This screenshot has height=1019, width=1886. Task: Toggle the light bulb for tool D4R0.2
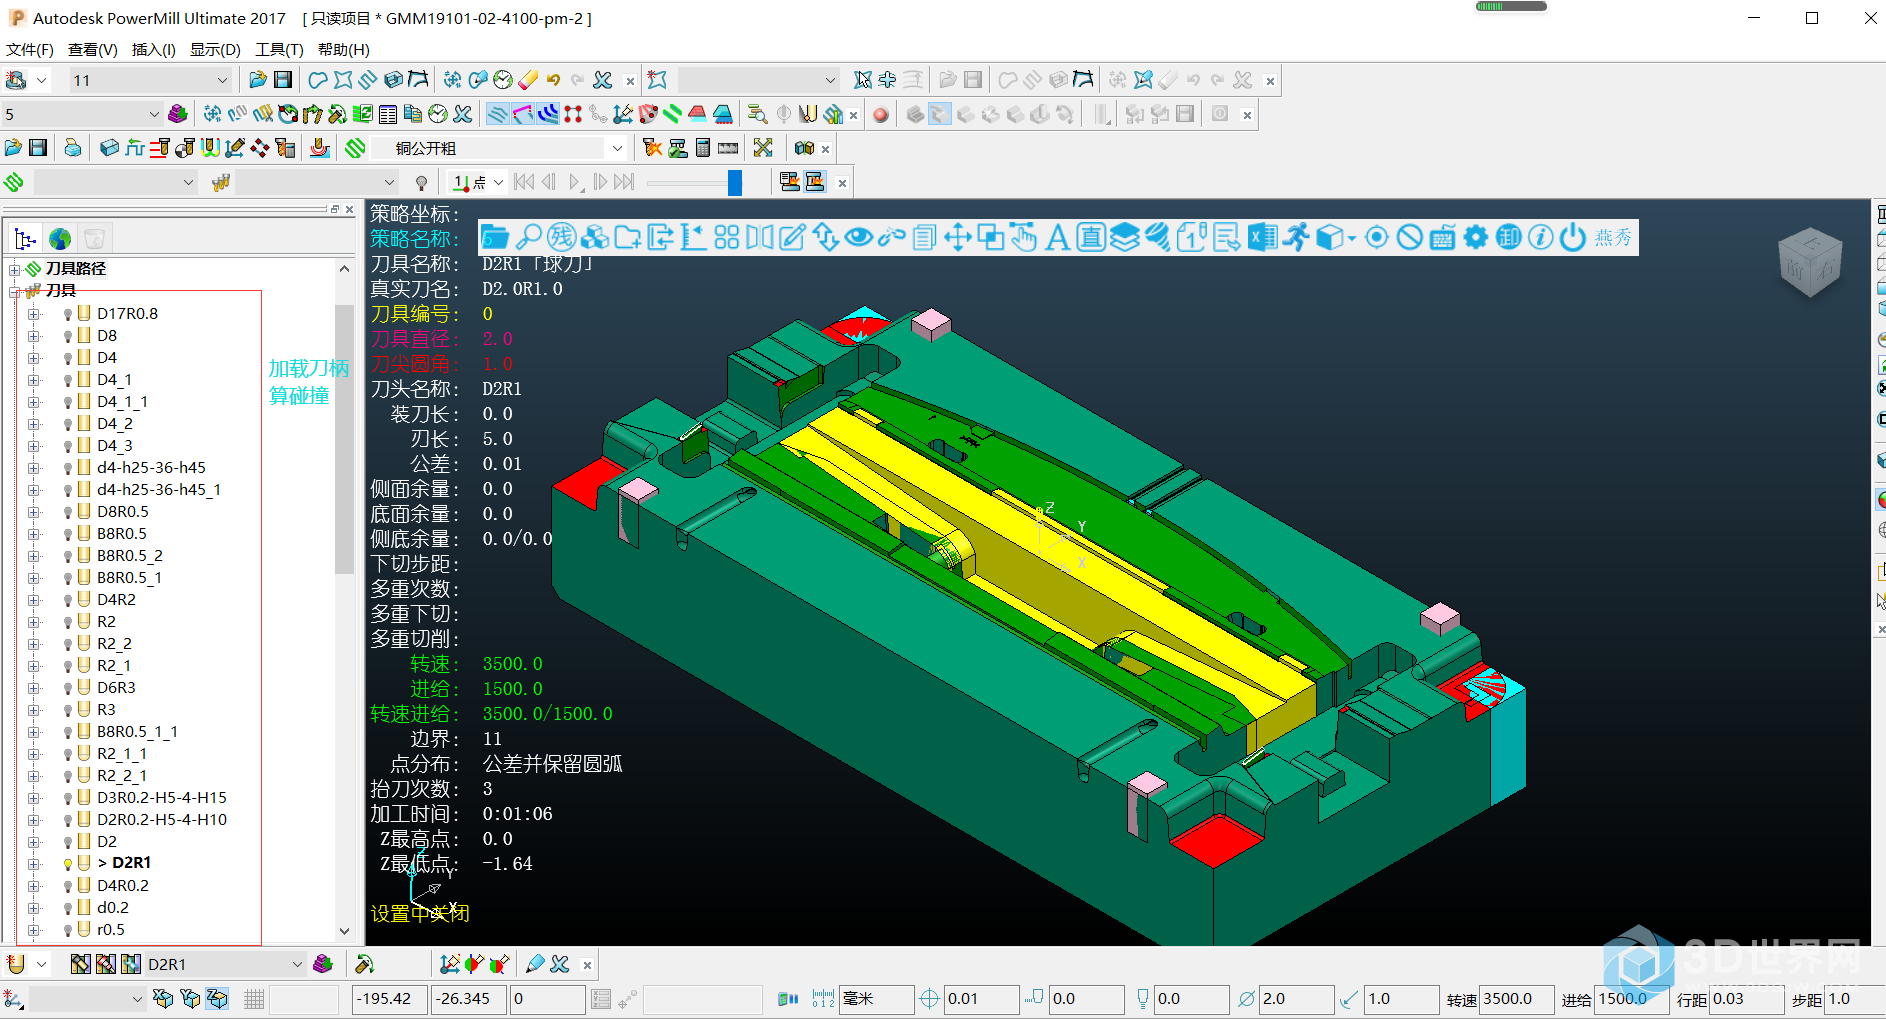[x=68, y=886]
